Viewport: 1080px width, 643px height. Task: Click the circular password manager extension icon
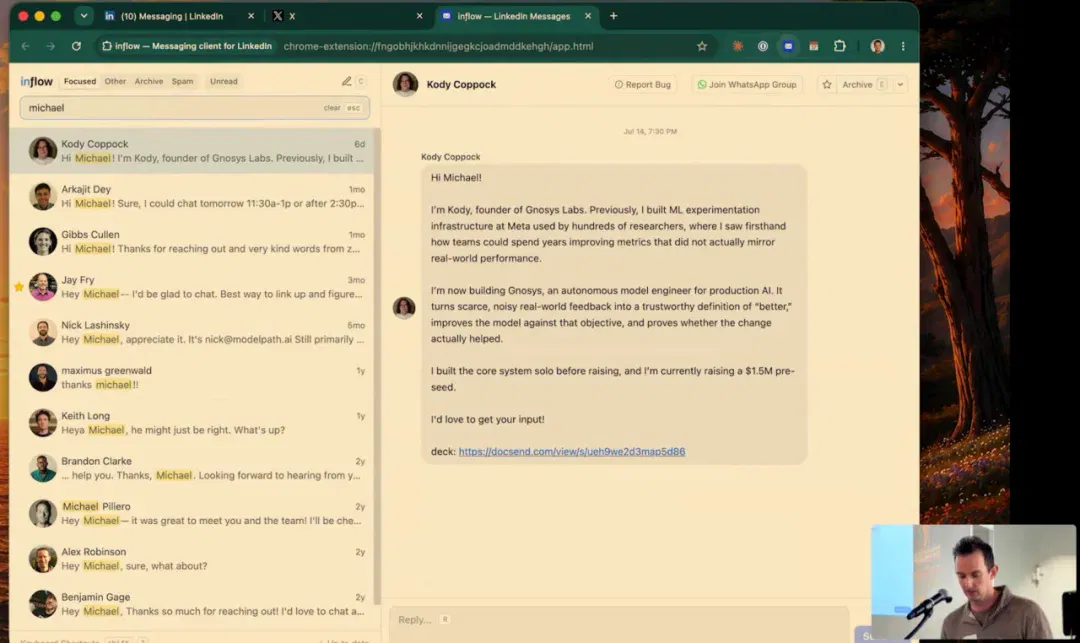coord(762,46)
